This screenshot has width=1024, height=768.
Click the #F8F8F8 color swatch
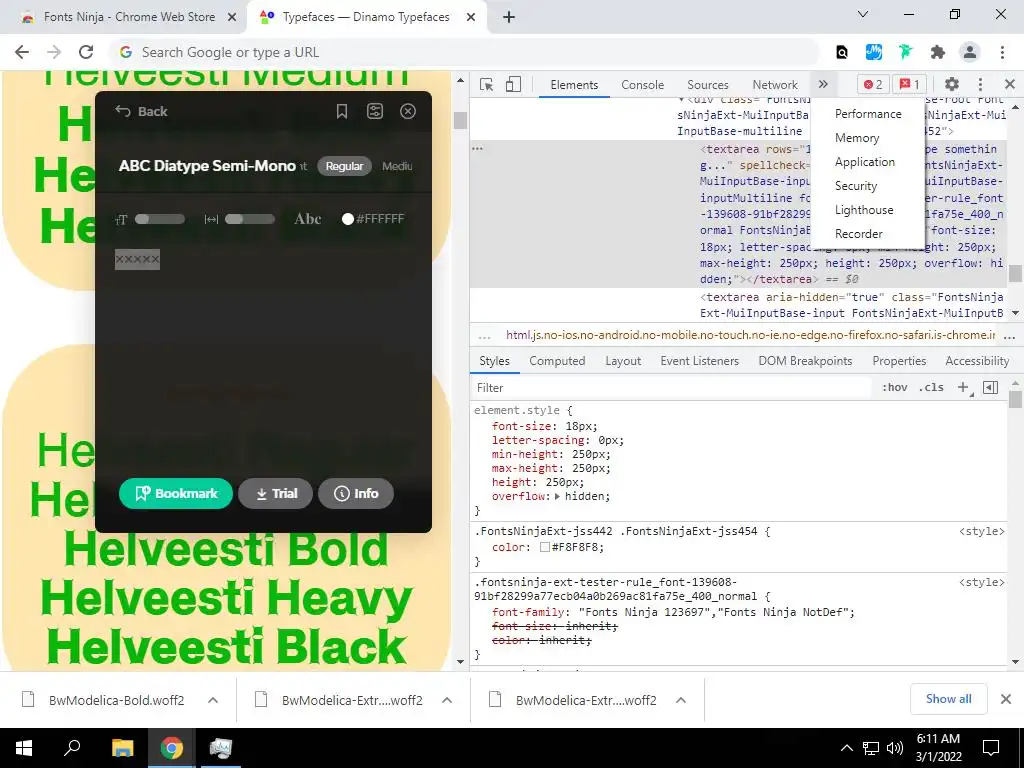pos(545,547)
